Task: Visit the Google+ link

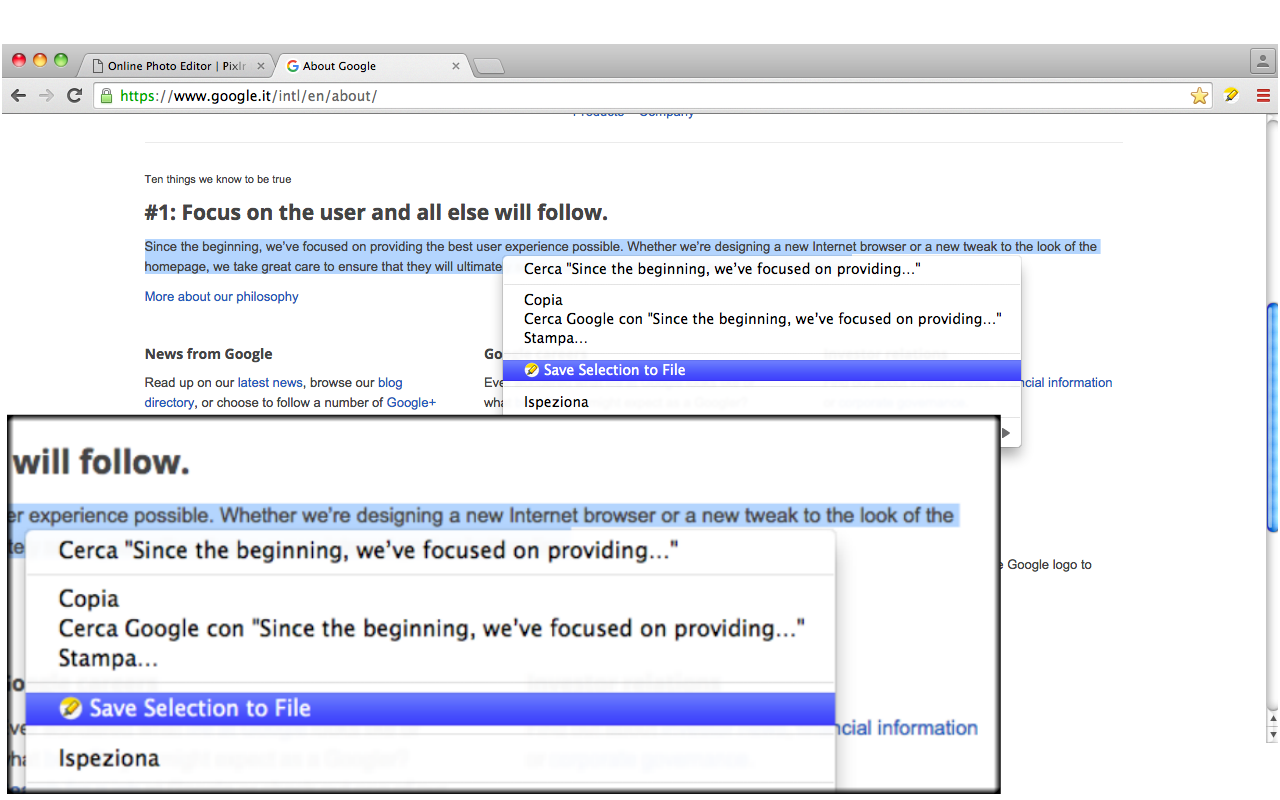Action: [411, 403]
